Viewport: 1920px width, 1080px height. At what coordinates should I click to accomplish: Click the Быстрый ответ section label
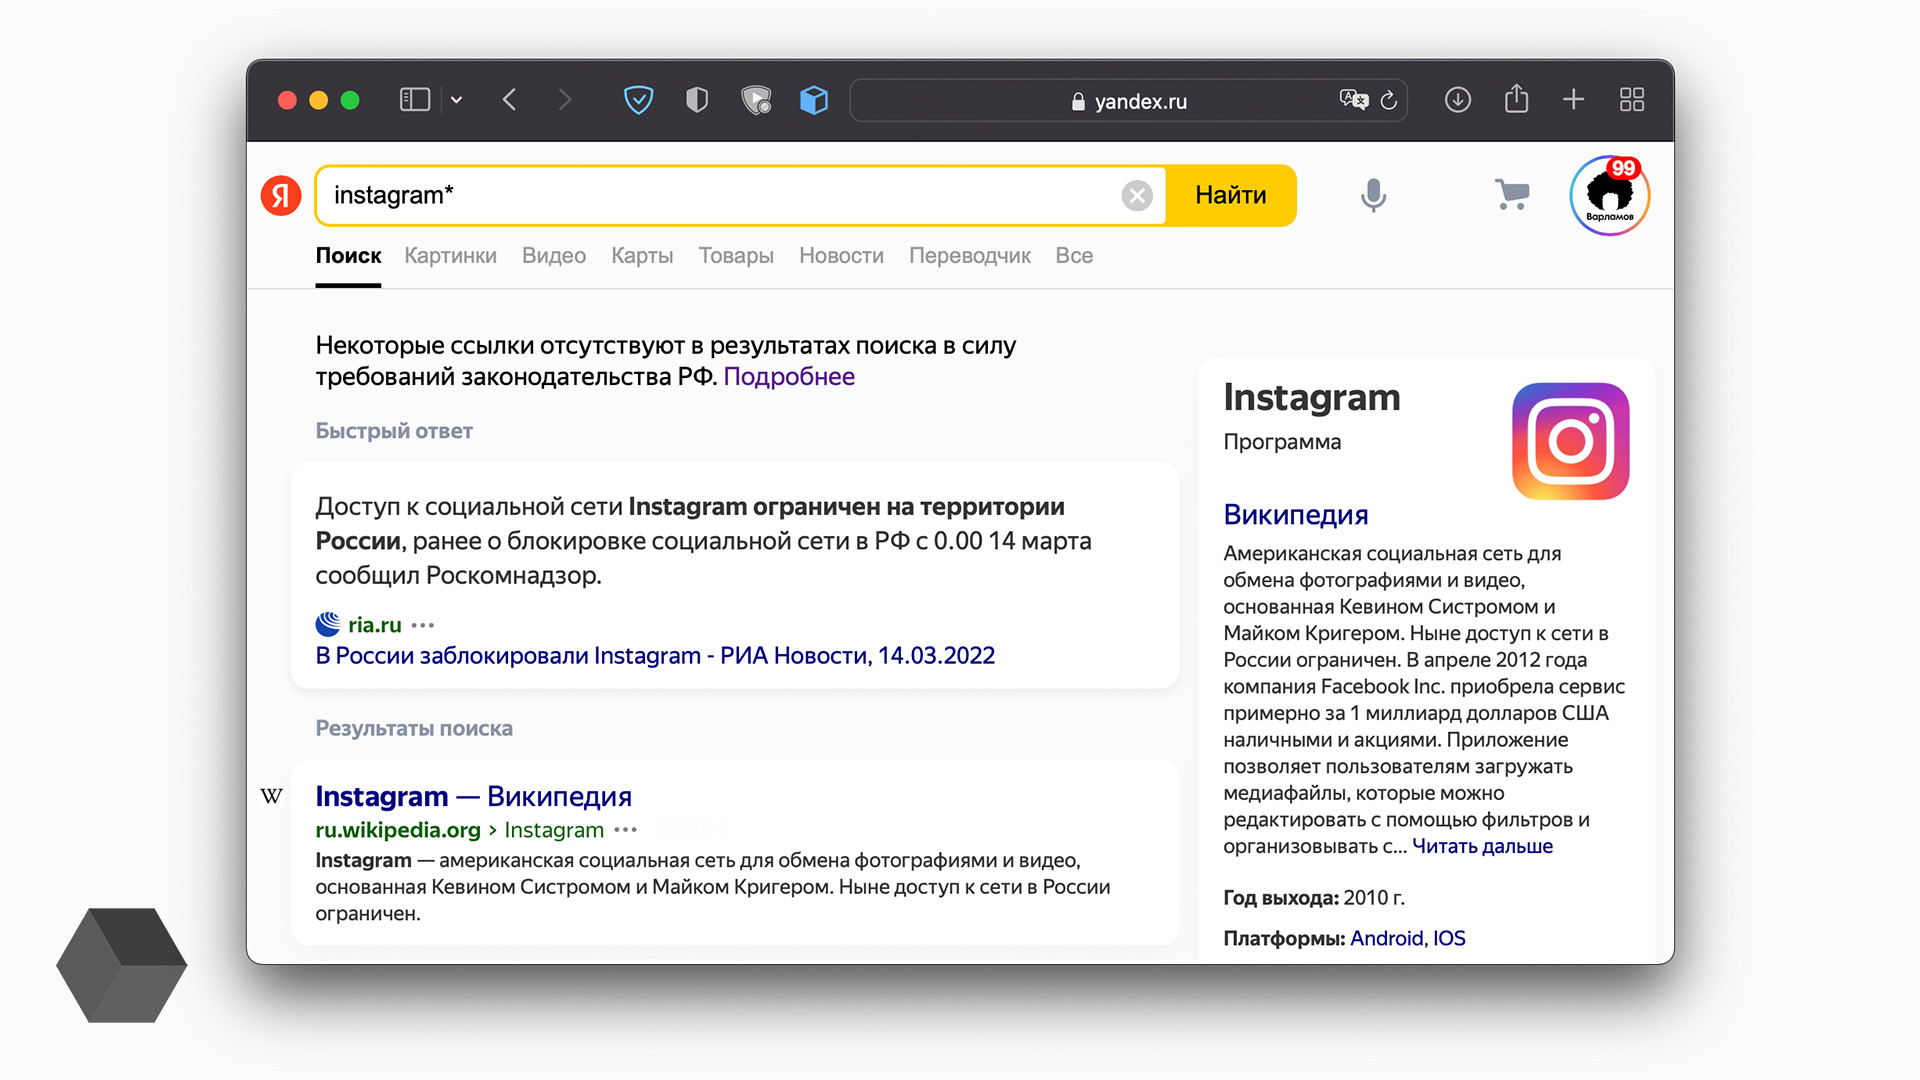pyautogui.click(x=394, y=431)
